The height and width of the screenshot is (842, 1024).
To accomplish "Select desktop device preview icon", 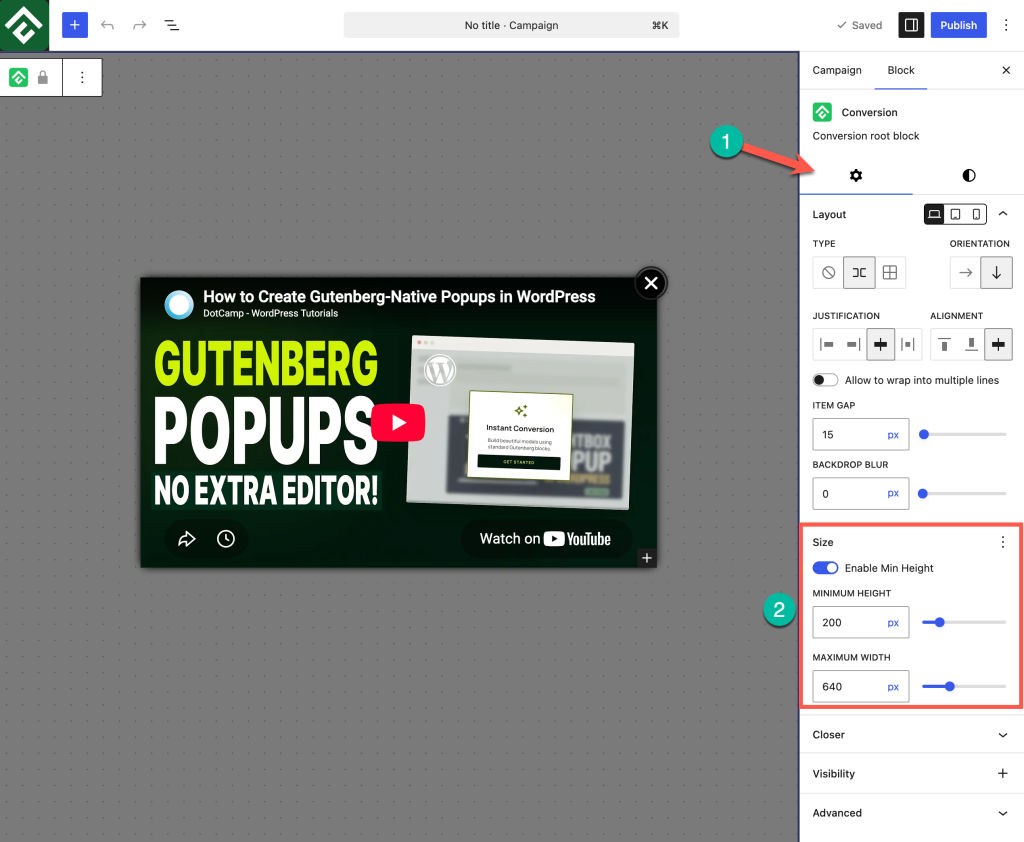I will [935, 214].
